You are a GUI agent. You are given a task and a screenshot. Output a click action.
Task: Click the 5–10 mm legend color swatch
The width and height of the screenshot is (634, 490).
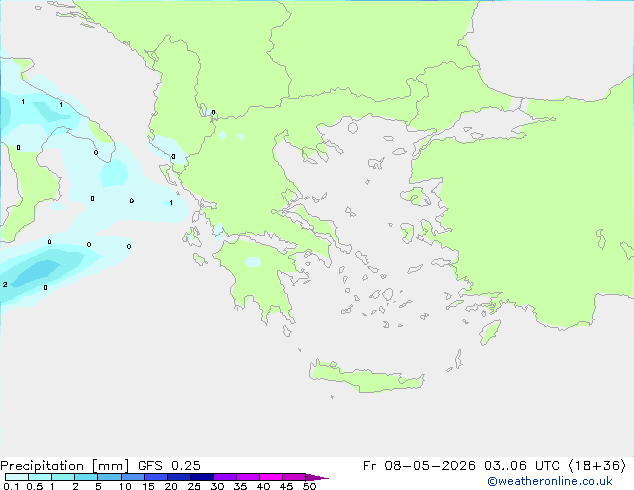tap(109, 477)
